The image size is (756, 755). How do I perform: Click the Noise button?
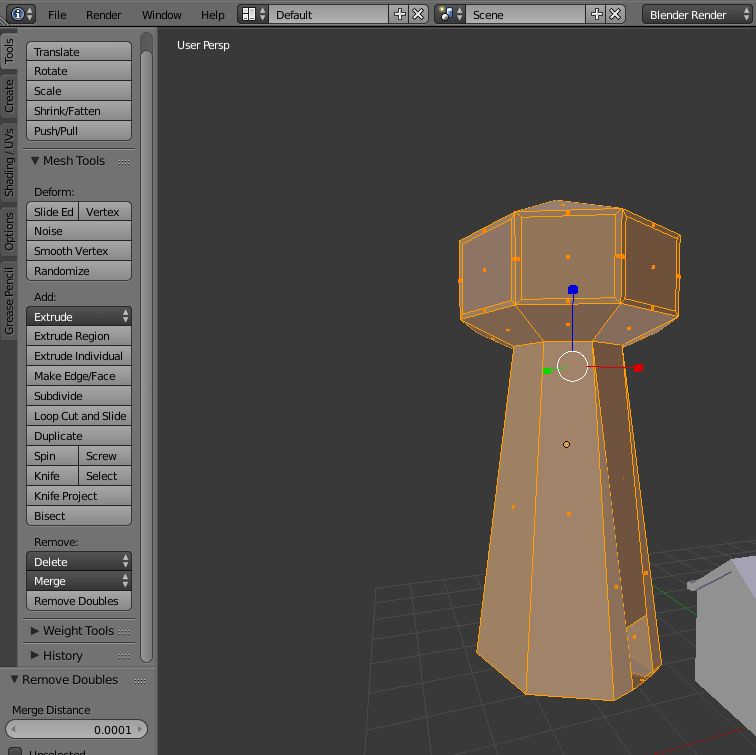pyautogui.click(x=79, y=231)
